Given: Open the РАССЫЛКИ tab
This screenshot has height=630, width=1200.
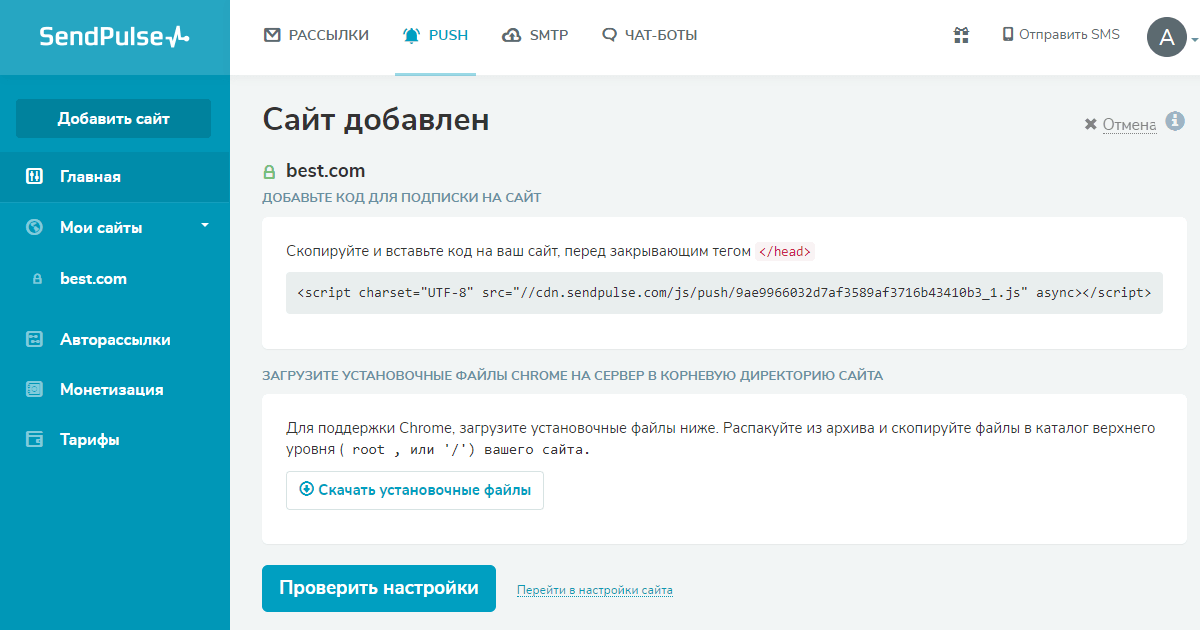Looking at the screenshot, I should click(x=316, y=36).
